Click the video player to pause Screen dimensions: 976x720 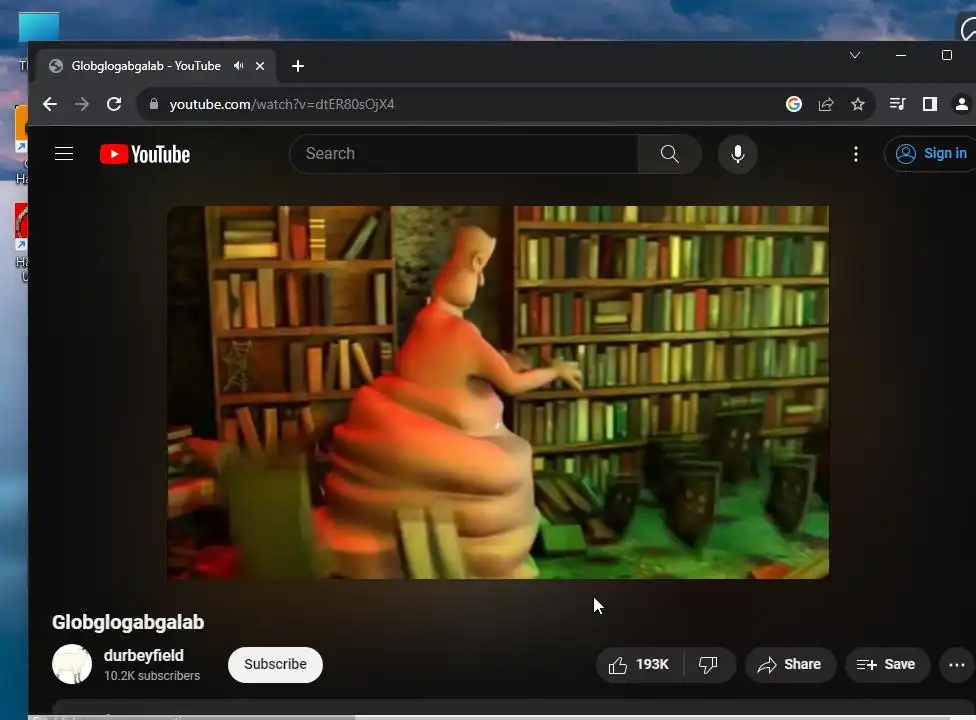(x=498, y=392)
